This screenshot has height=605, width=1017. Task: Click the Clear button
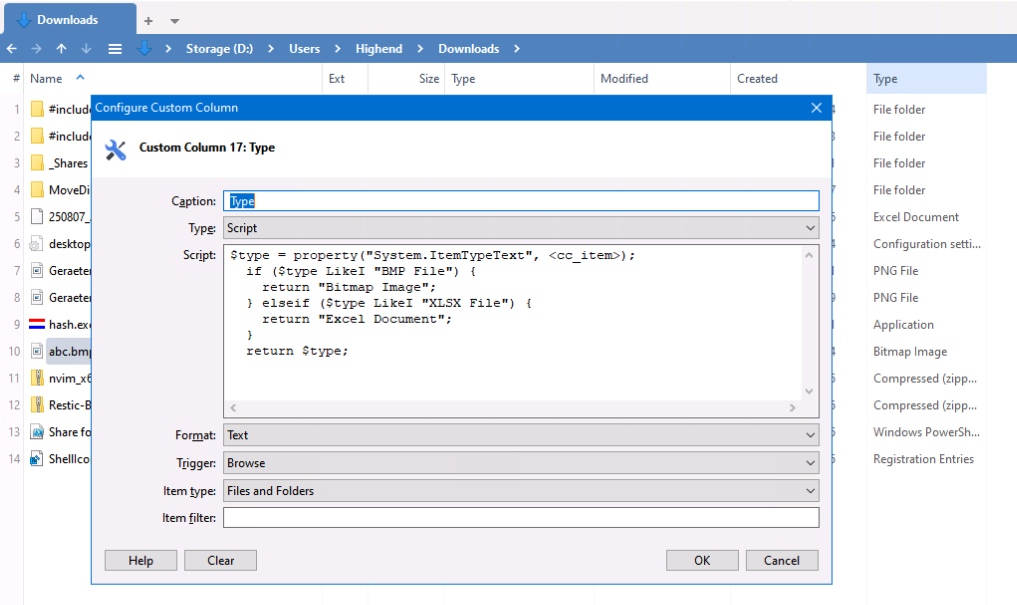220,561
